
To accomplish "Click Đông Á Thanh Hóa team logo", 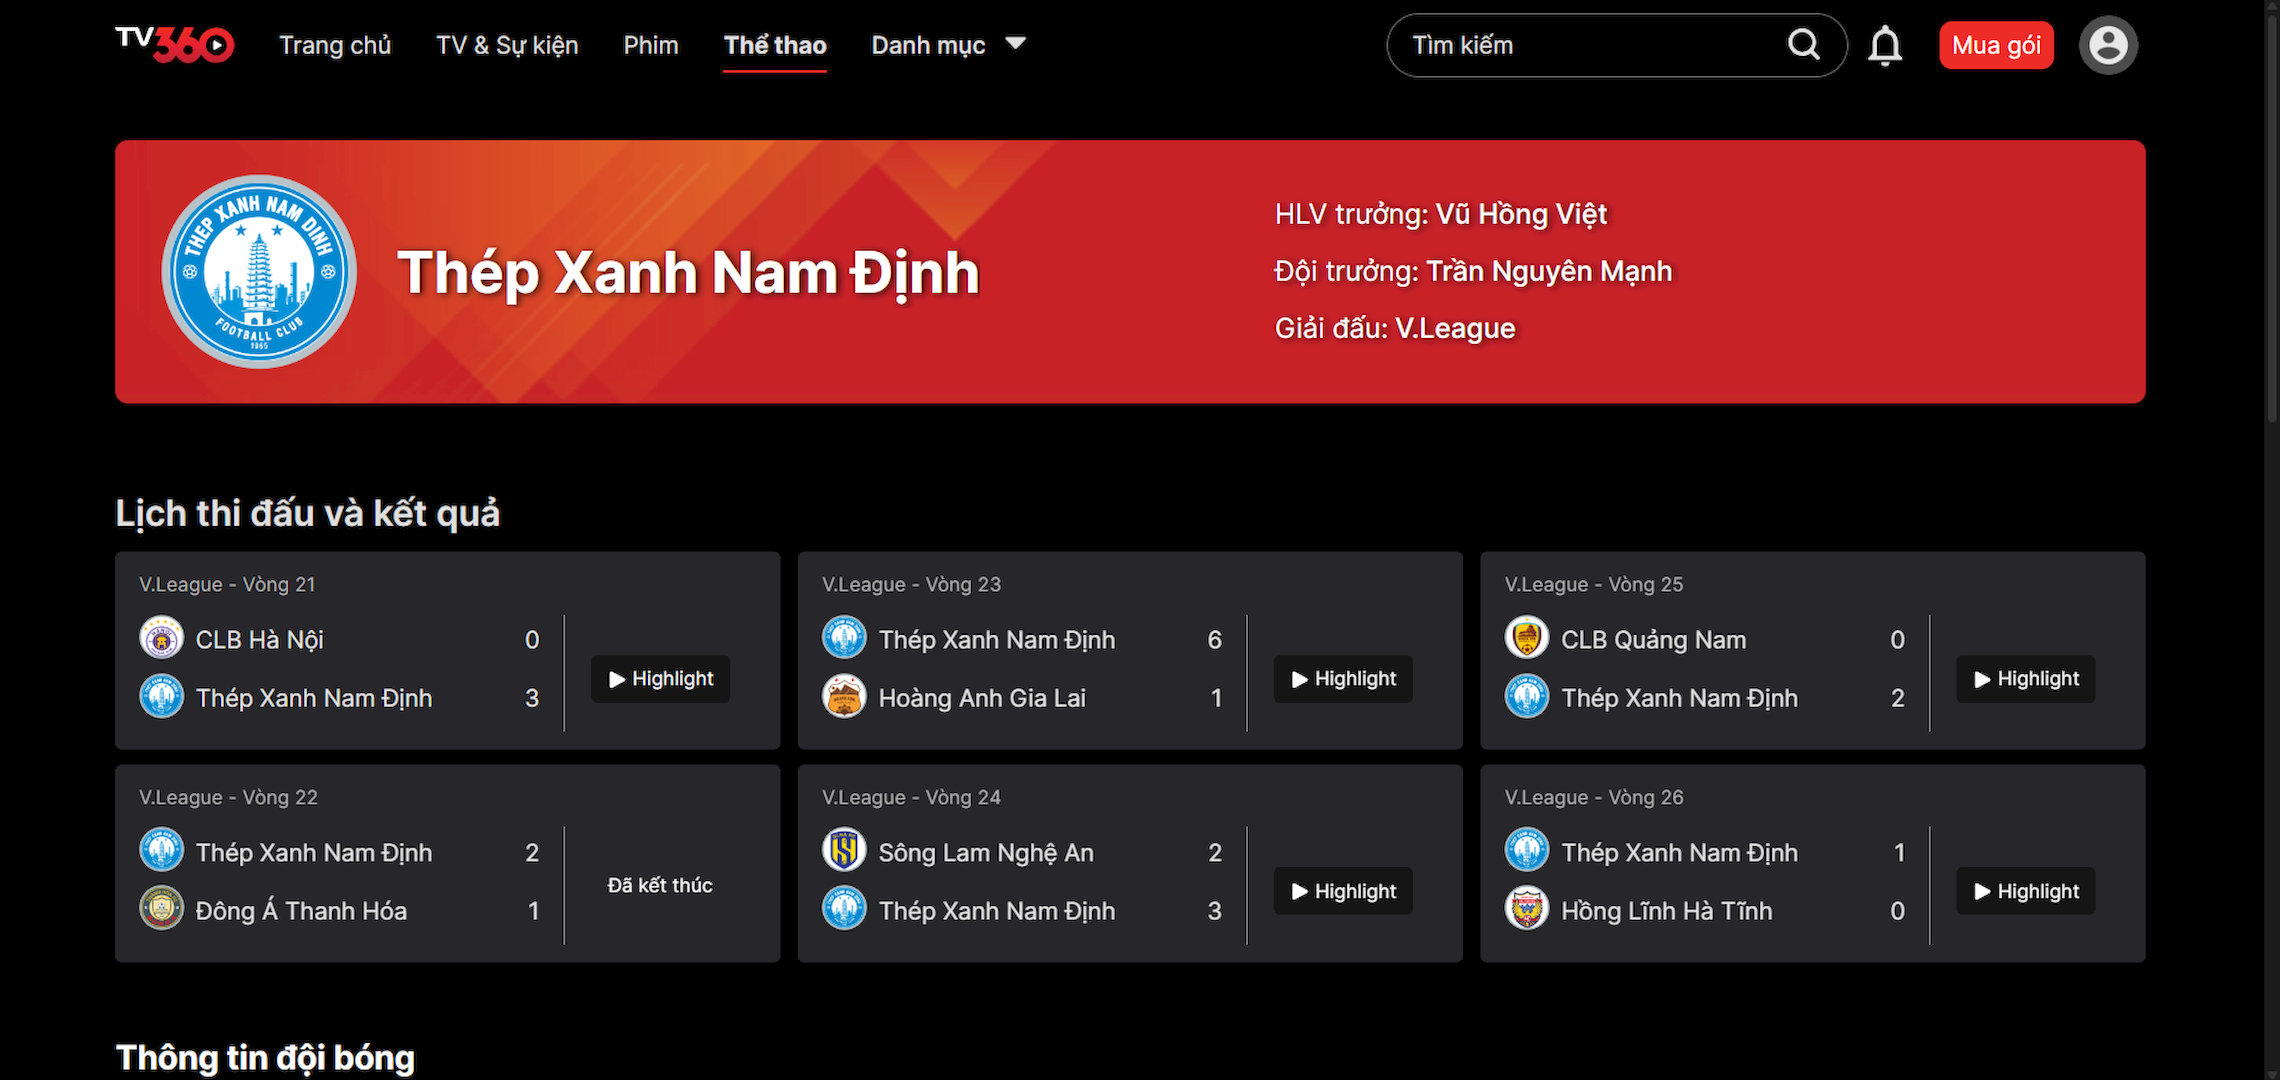I will (x=161, y=909).
